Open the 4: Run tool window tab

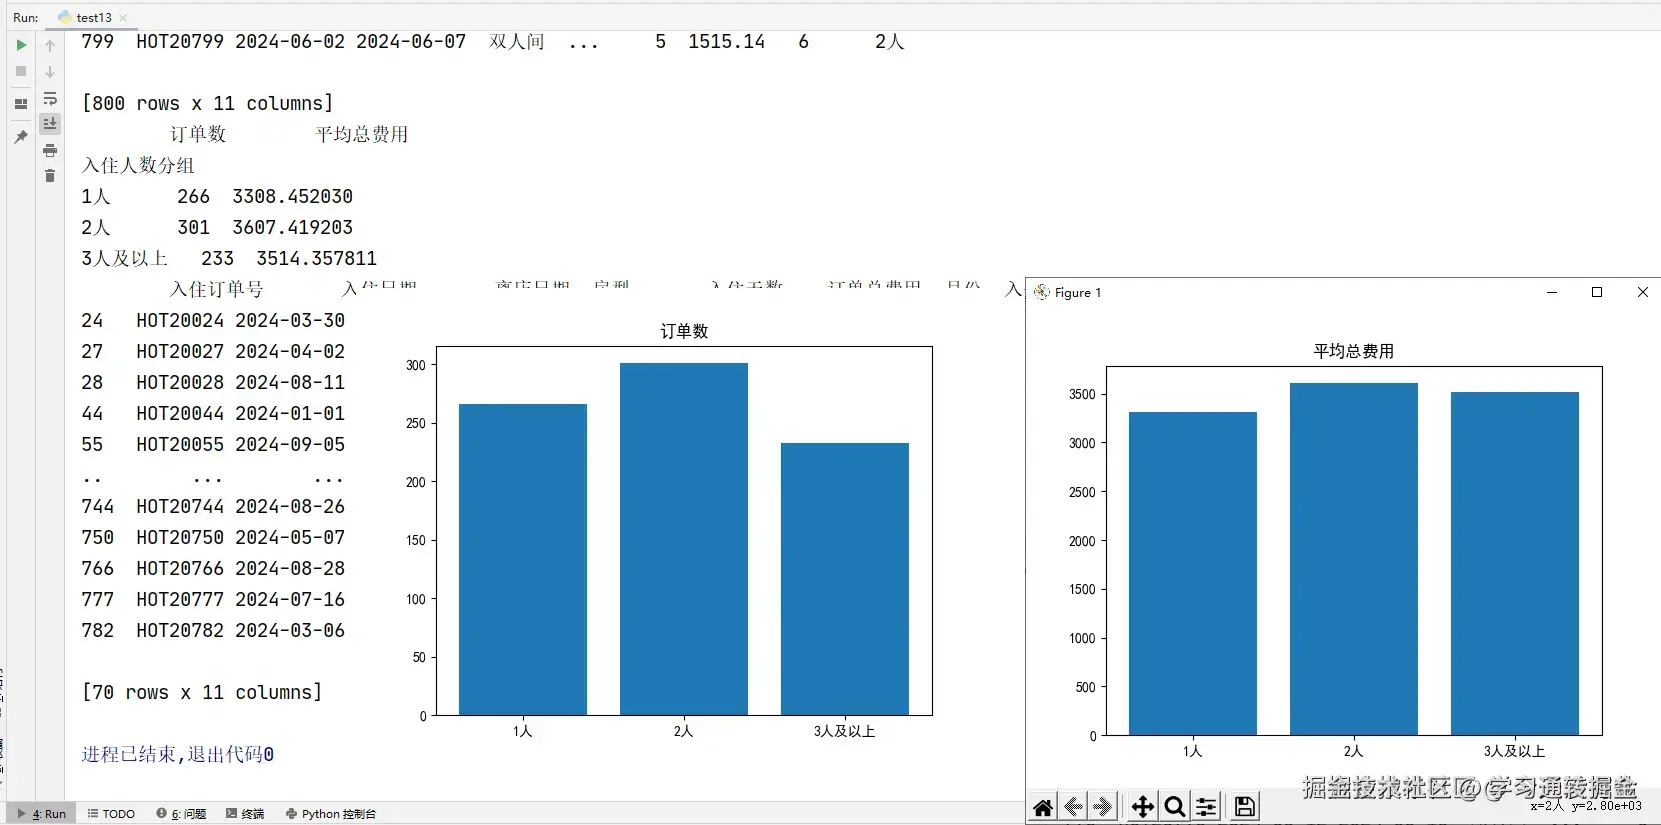[42, 814]
